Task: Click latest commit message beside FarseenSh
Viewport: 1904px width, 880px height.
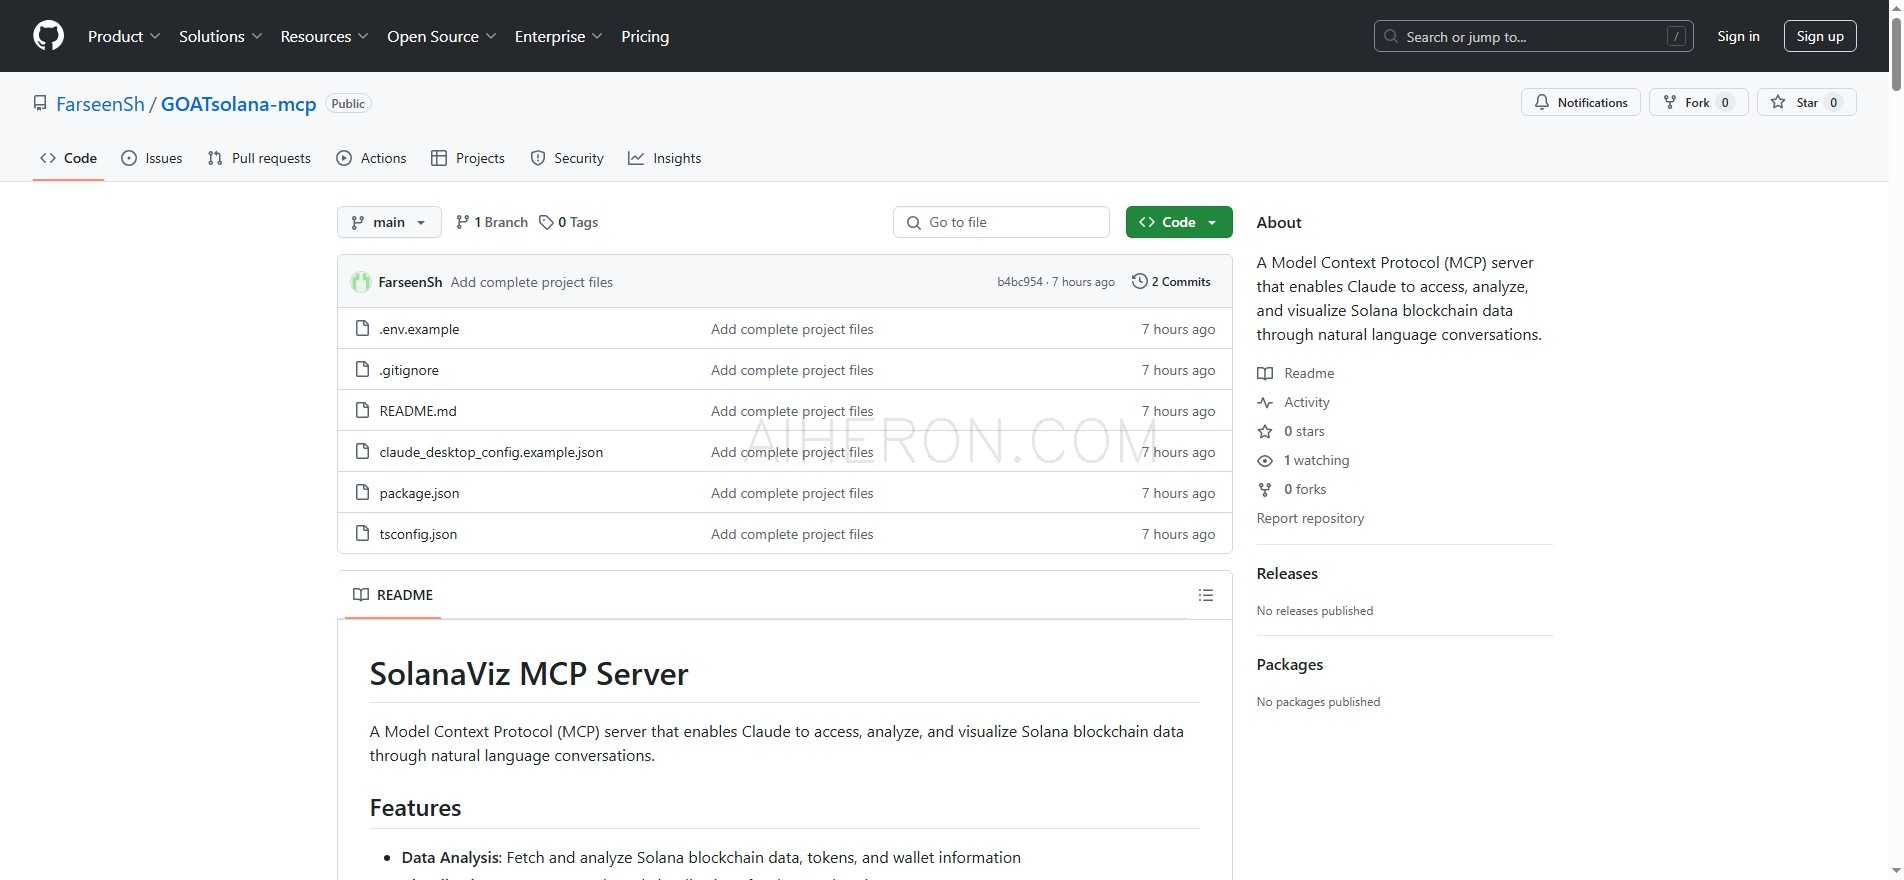Action: tap(532, 282)
